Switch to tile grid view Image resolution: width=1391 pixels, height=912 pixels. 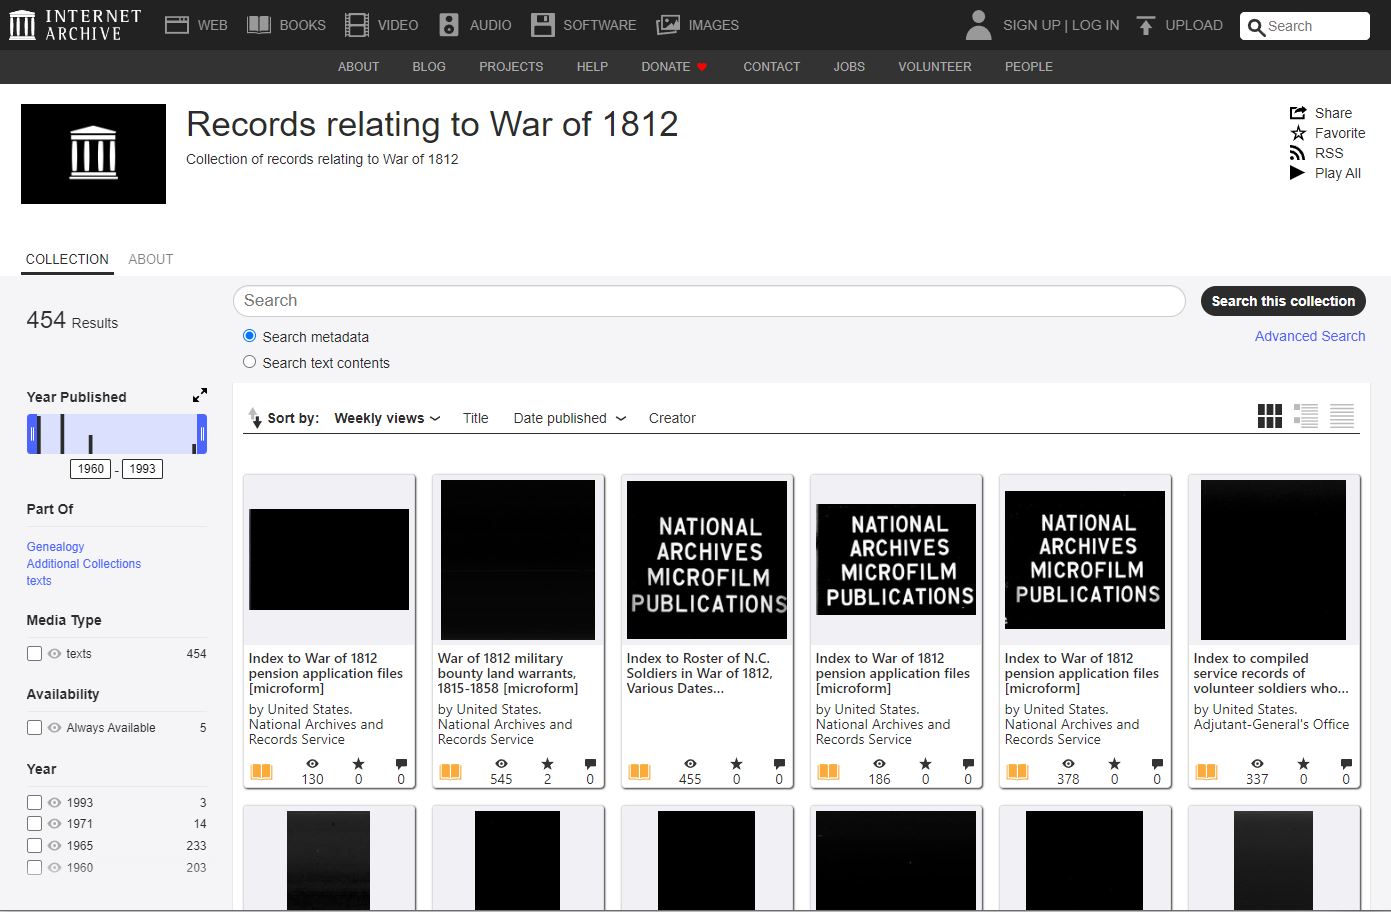[1269, 416]
